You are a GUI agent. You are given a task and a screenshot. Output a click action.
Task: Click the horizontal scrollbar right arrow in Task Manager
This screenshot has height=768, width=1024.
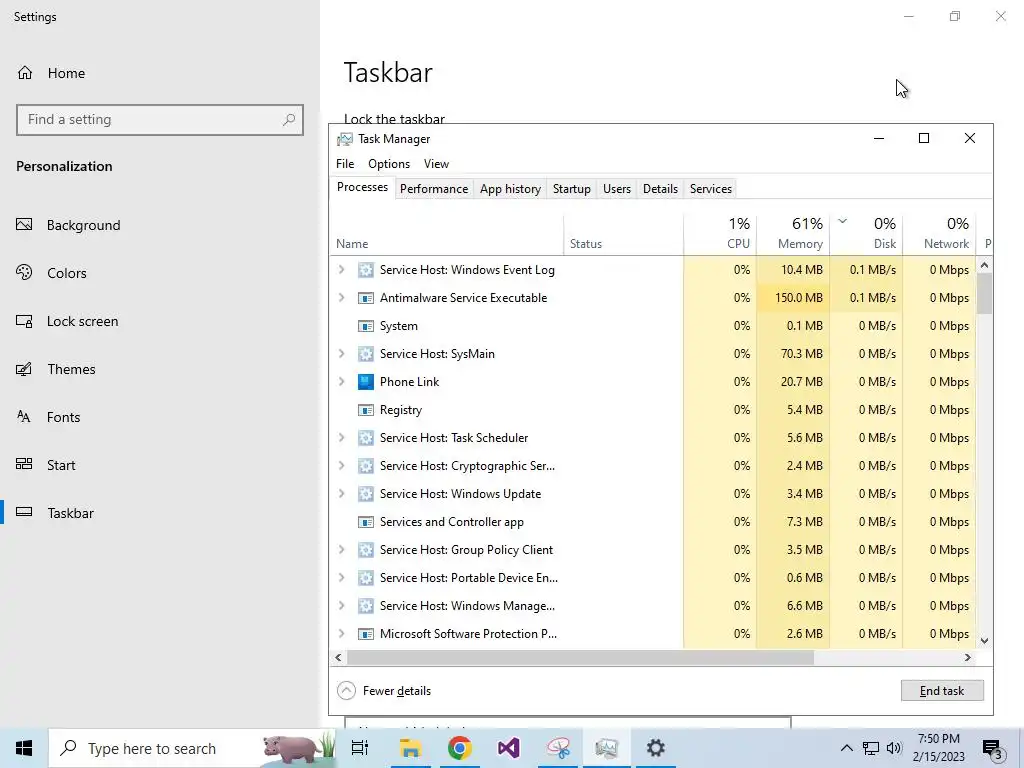[x=968, y=658]
